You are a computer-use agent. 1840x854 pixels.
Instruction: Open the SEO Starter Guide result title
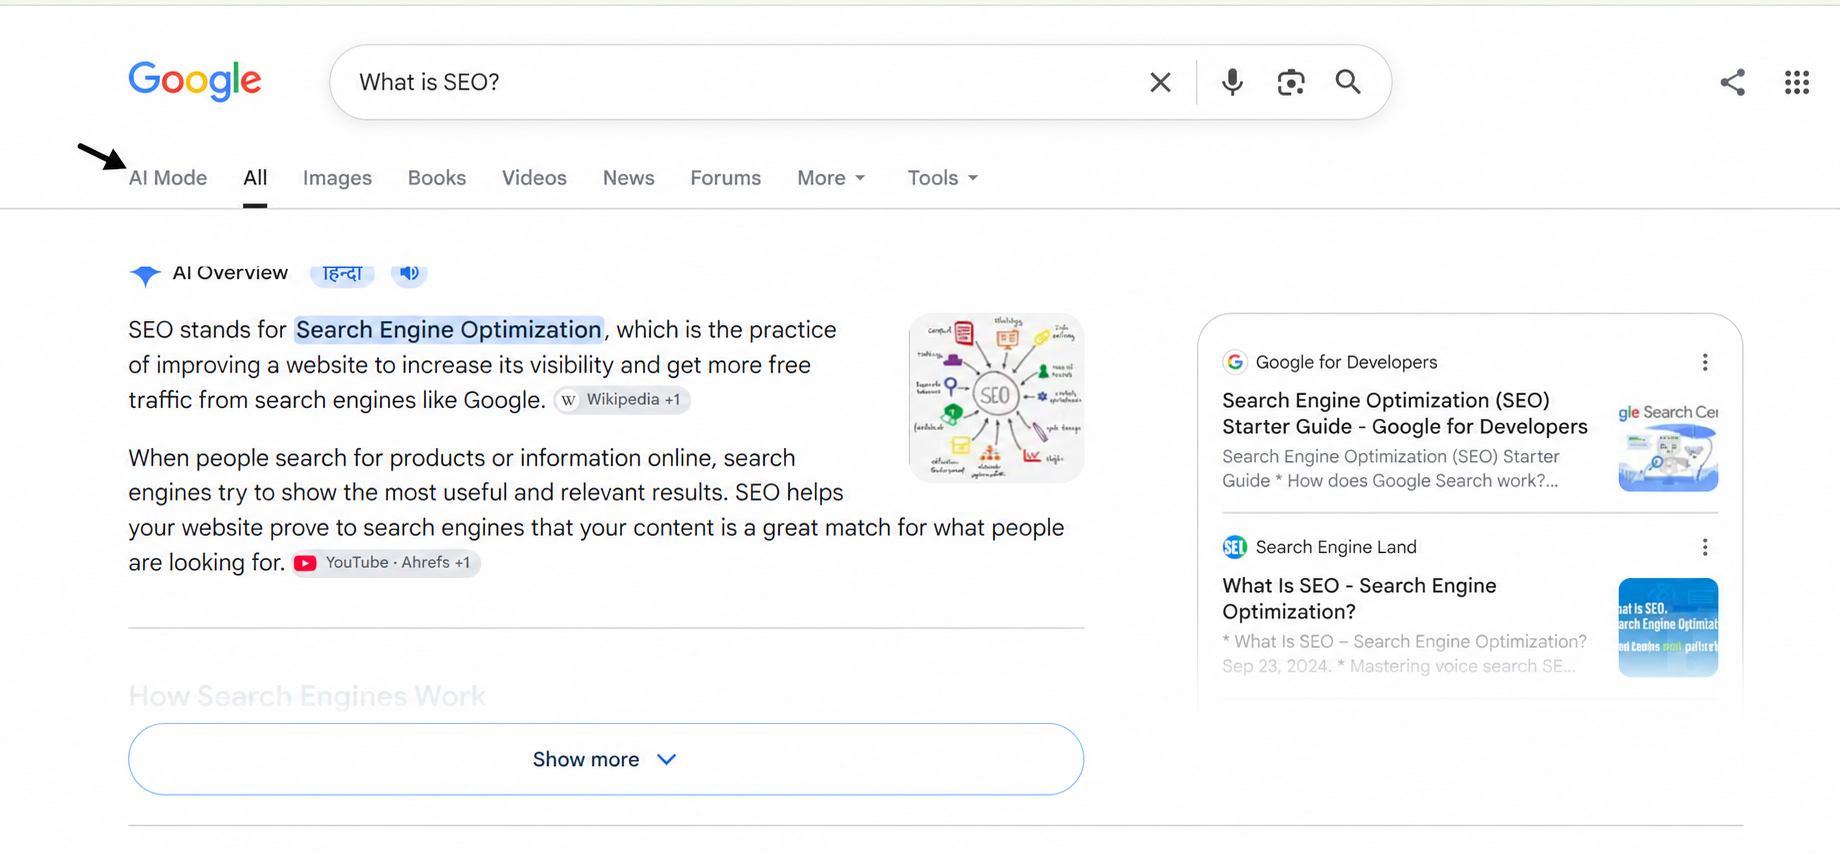pos(1404,413)
